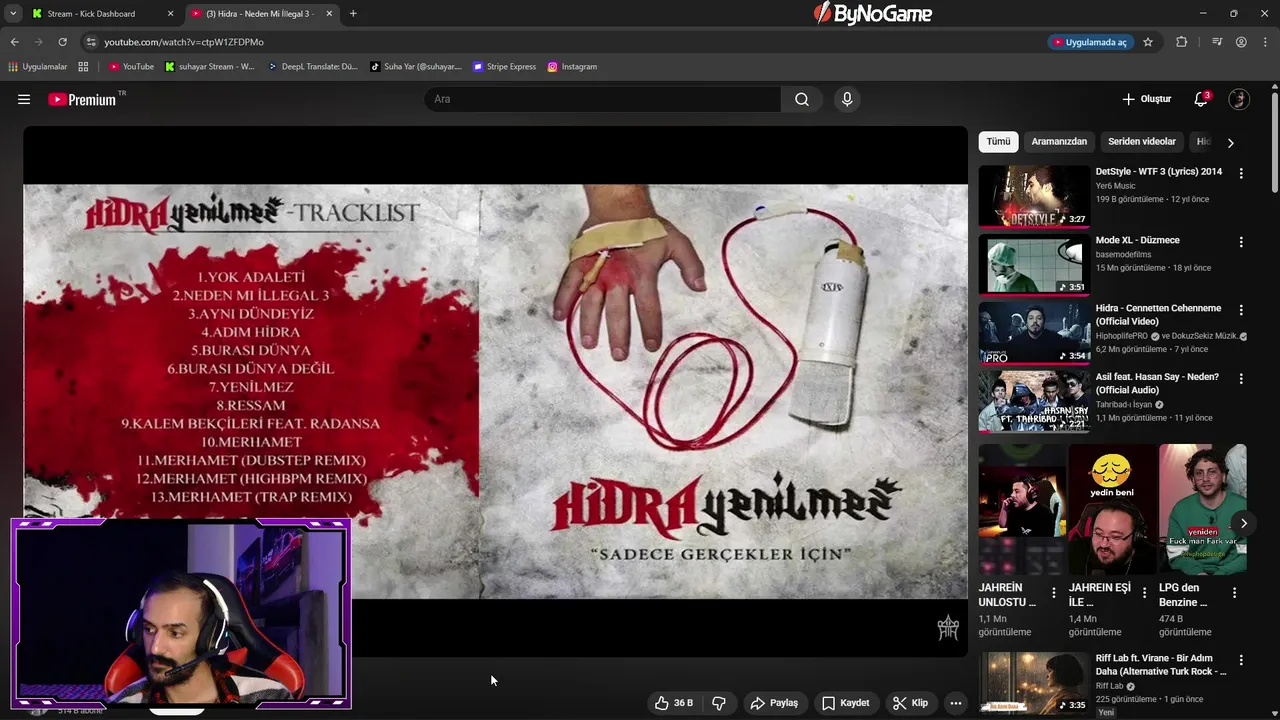Click channel watermark icon on video

tap(948, 628)
